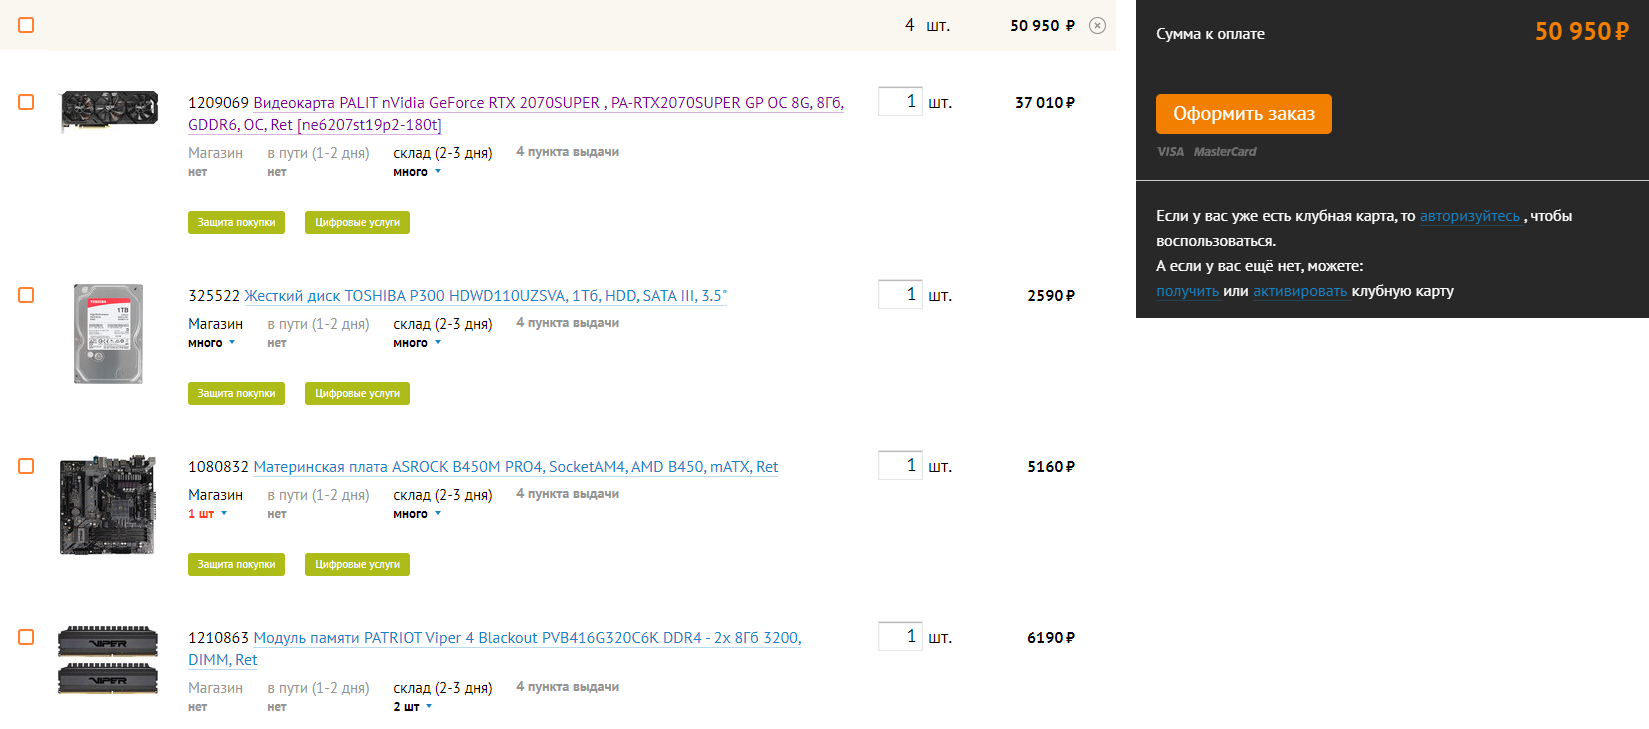Open the Patriot Viper memory thumbnail
Viewport: 1649px width, 729px height.
(x=108, y=660)
